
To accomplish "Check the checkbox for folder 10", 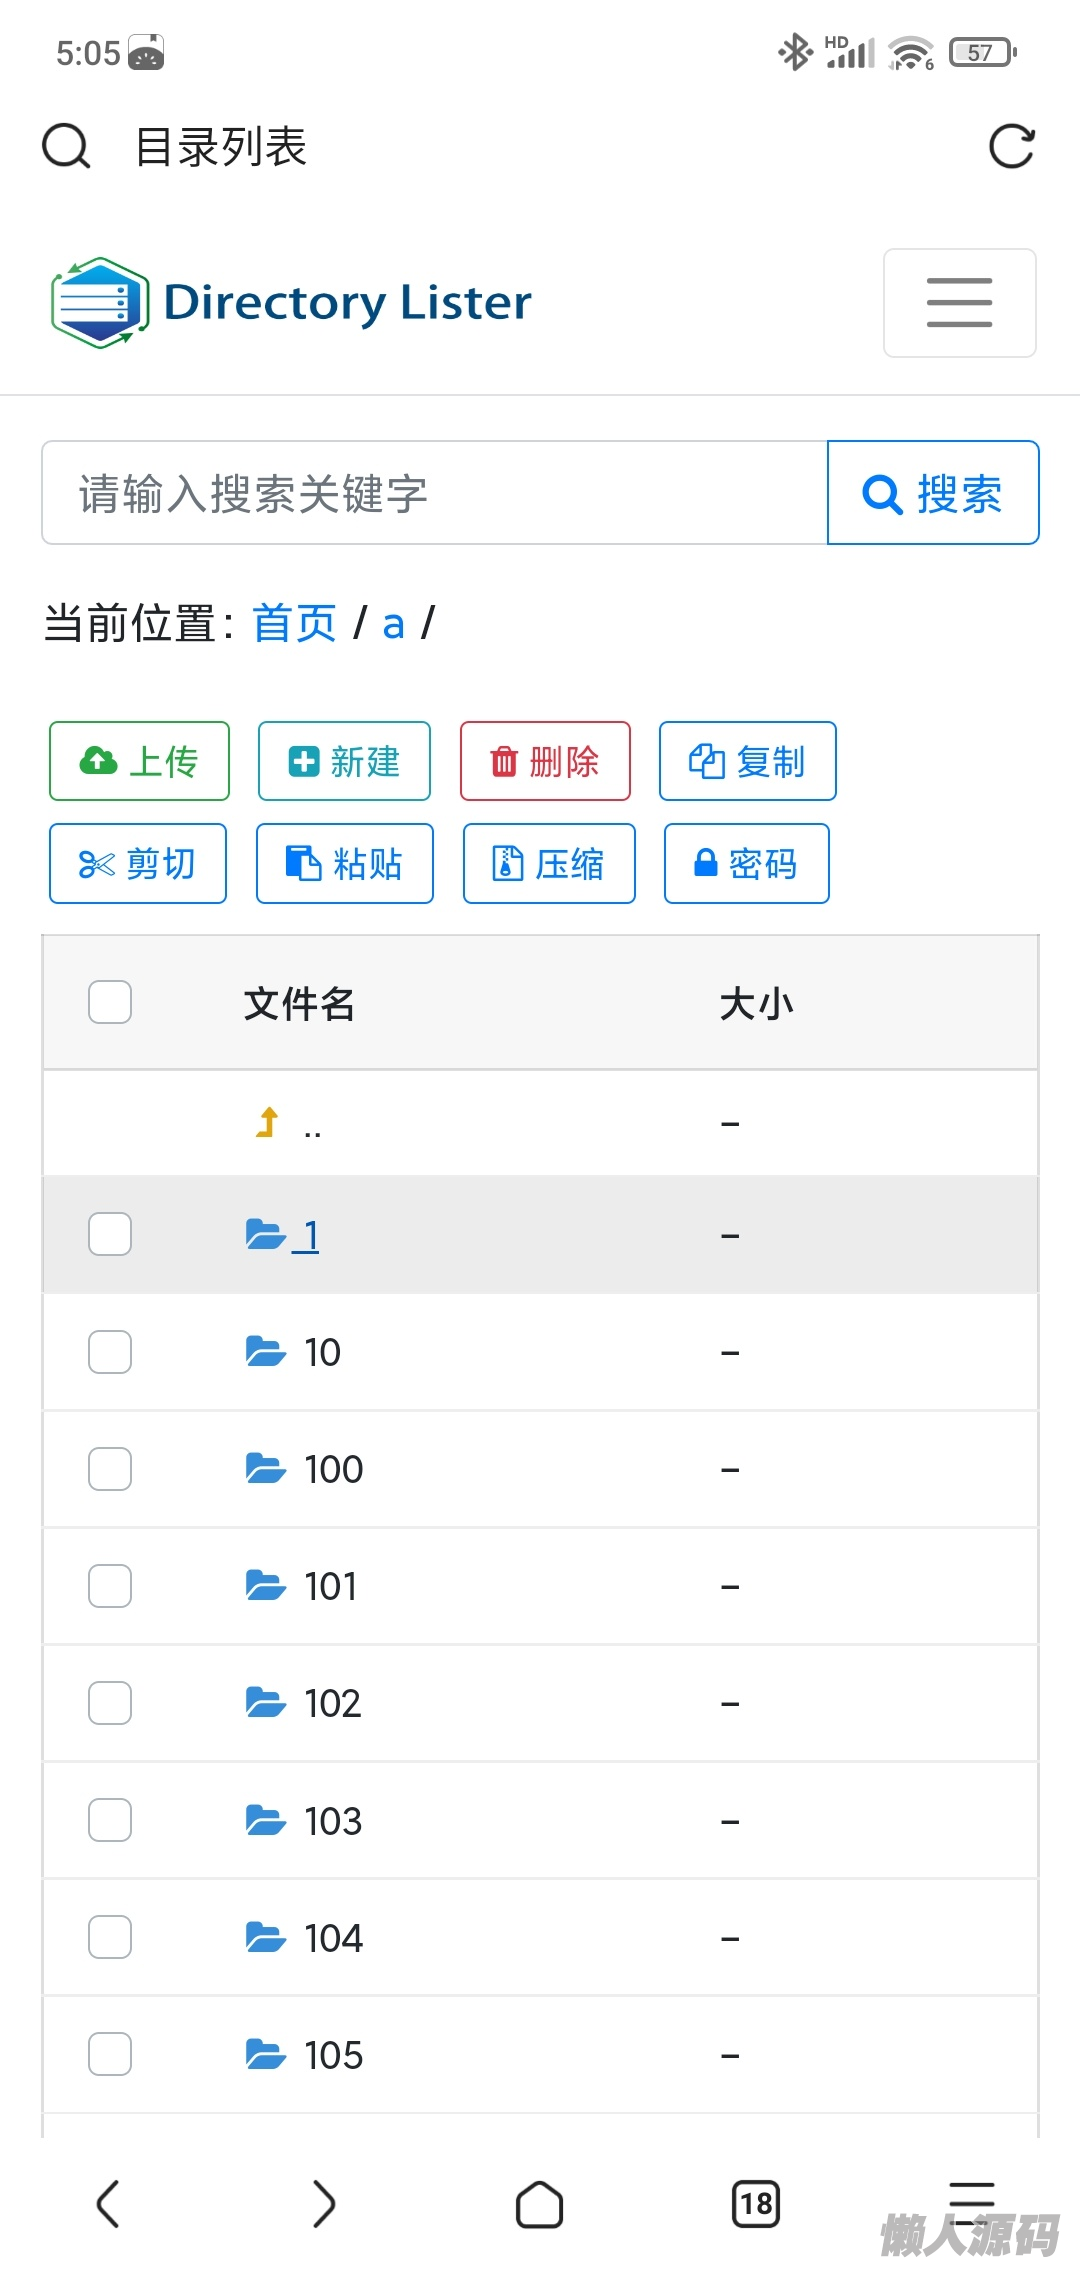I will [110, 1352].
